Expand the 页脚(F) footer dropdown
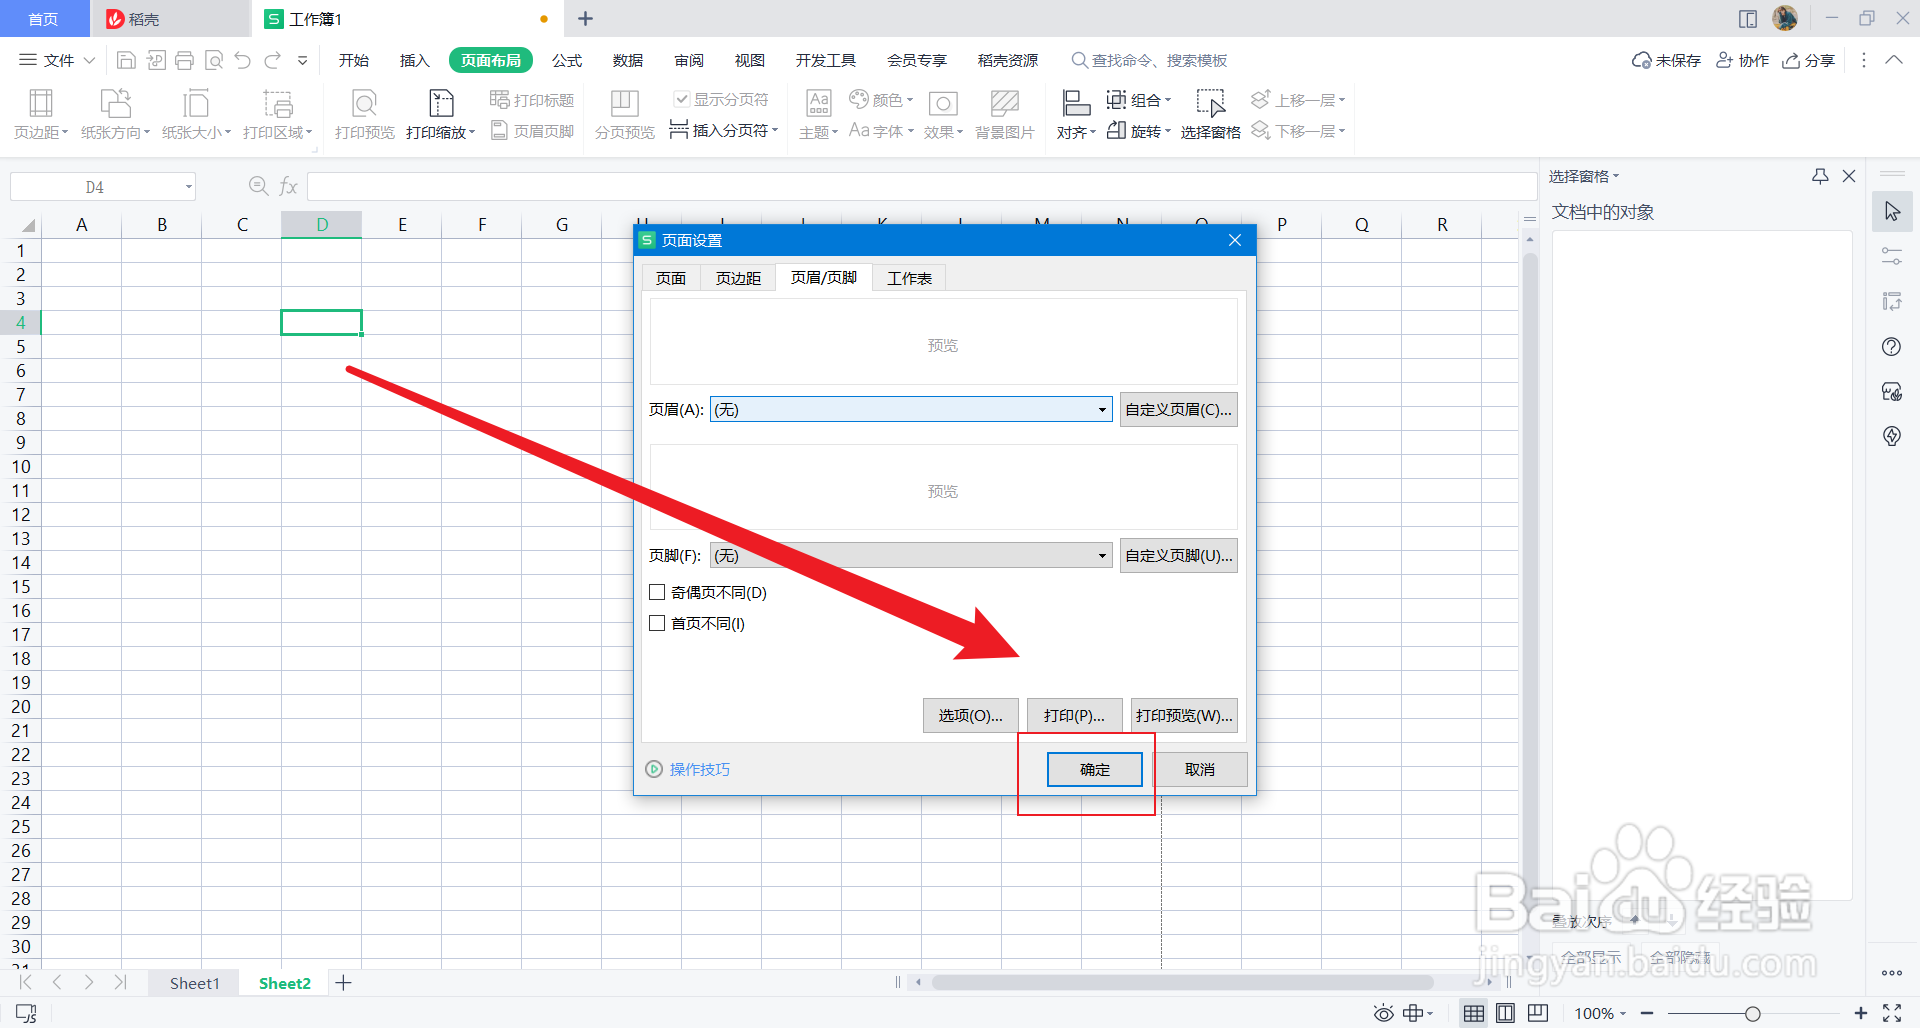1920x1028 pixels. tap(1102, 555)
